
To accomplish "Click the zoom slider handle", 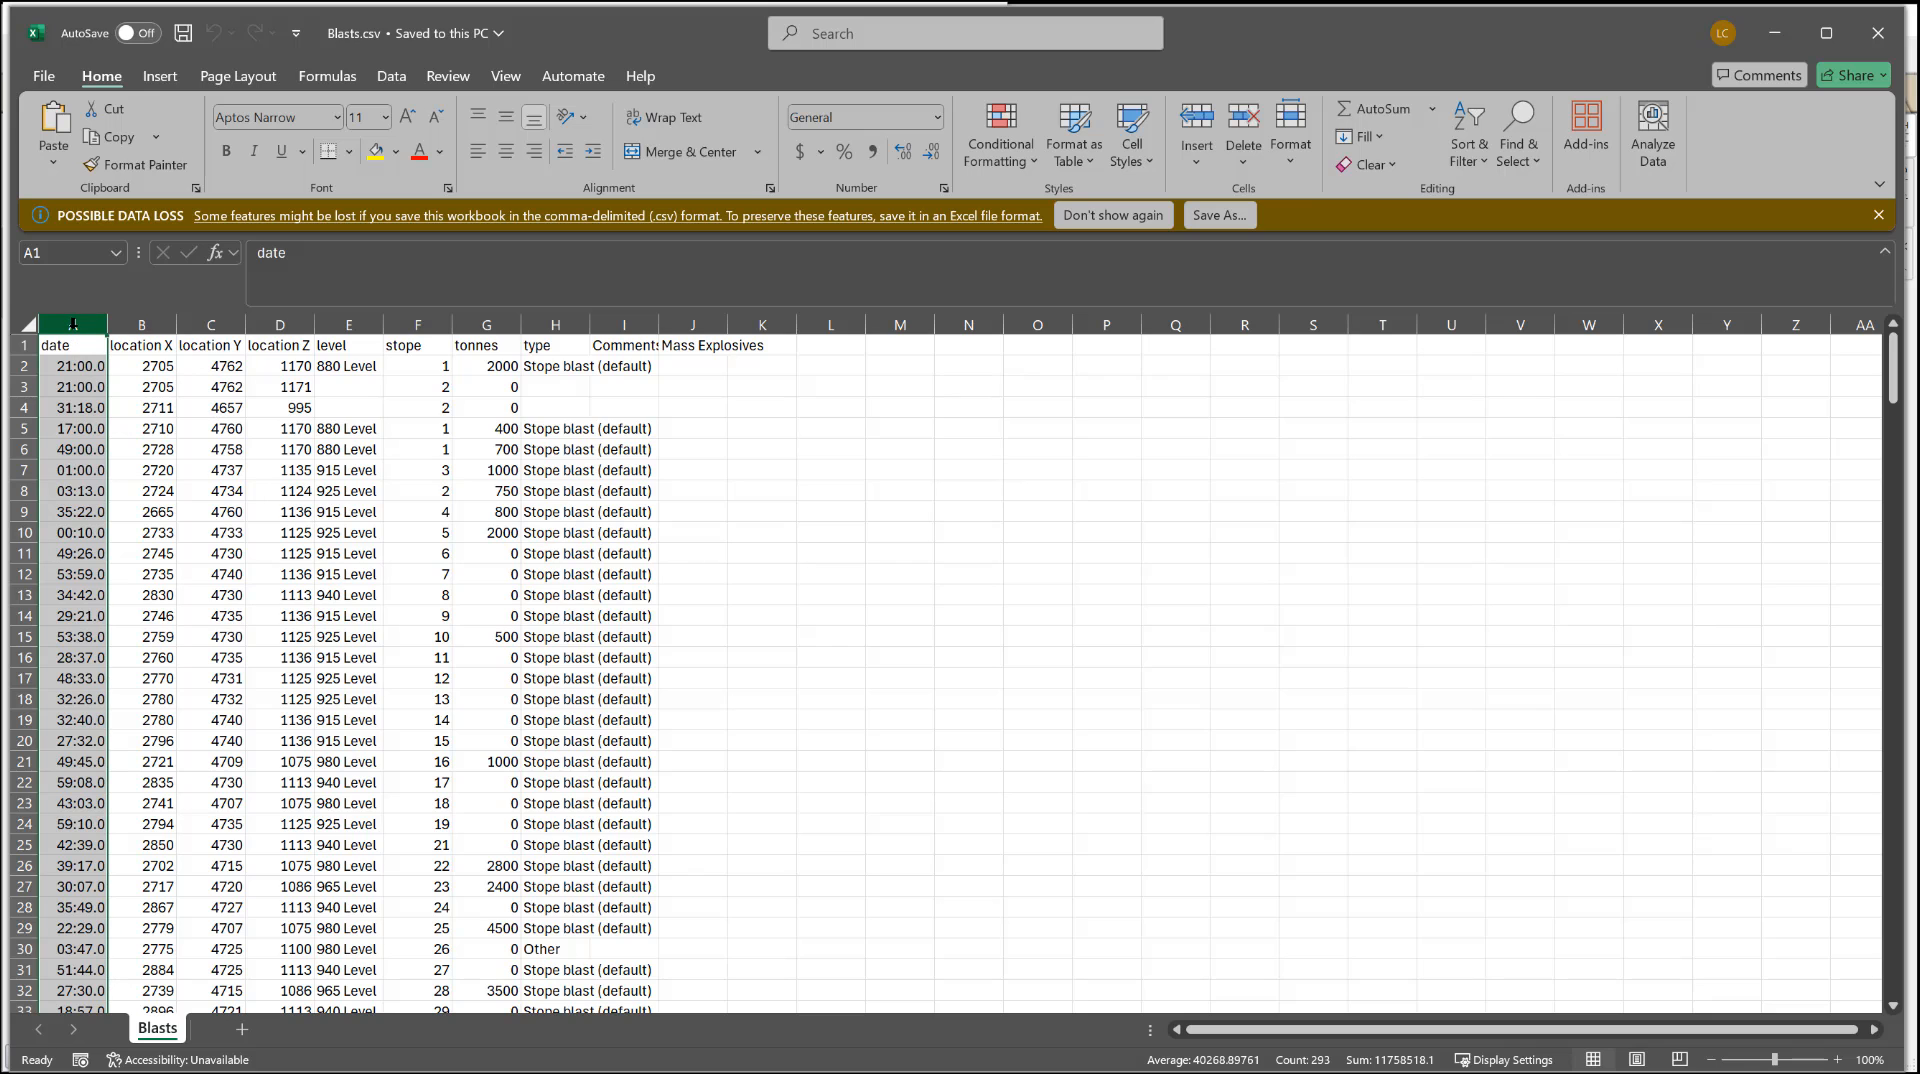I will pos(1775,1059).
